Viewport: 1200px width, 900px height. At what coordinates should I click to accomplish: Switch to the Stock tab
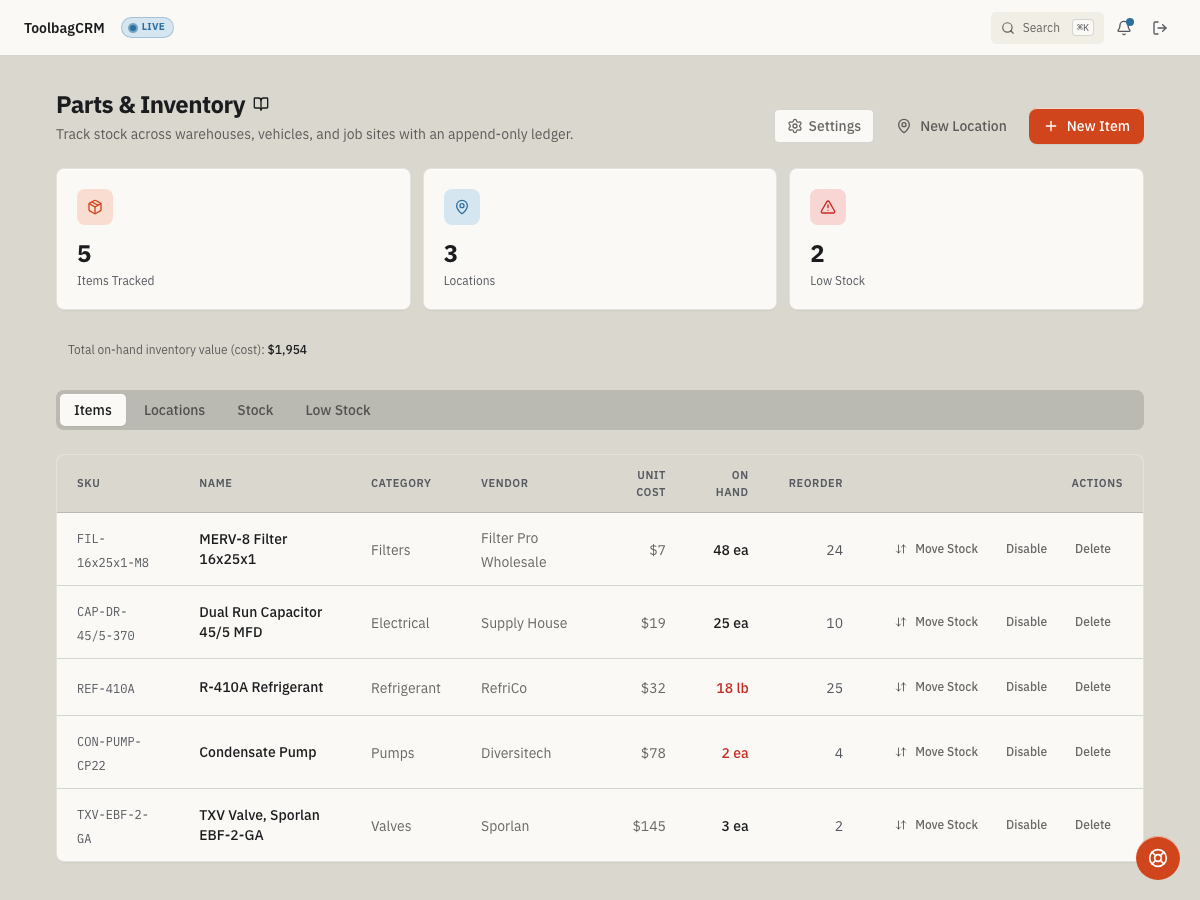[x=255, y=410]
